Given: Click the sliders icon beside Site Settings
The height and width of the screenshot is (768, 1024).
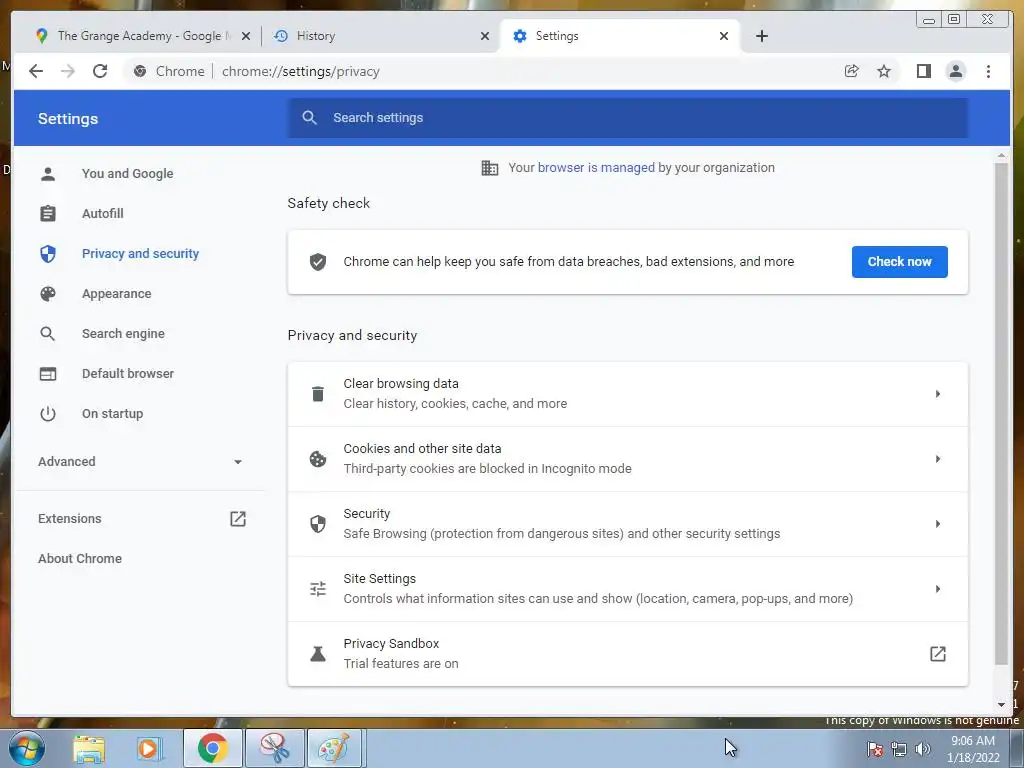Looking at the screenshot, I should click(318, 589).
